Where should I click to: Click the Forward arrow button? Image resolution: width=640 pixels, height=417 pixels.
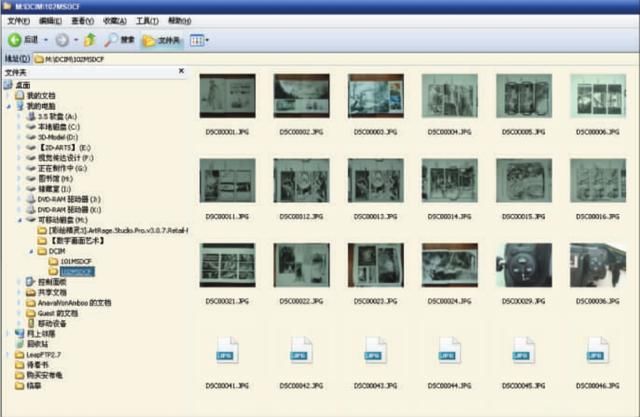tap(62, 40)
